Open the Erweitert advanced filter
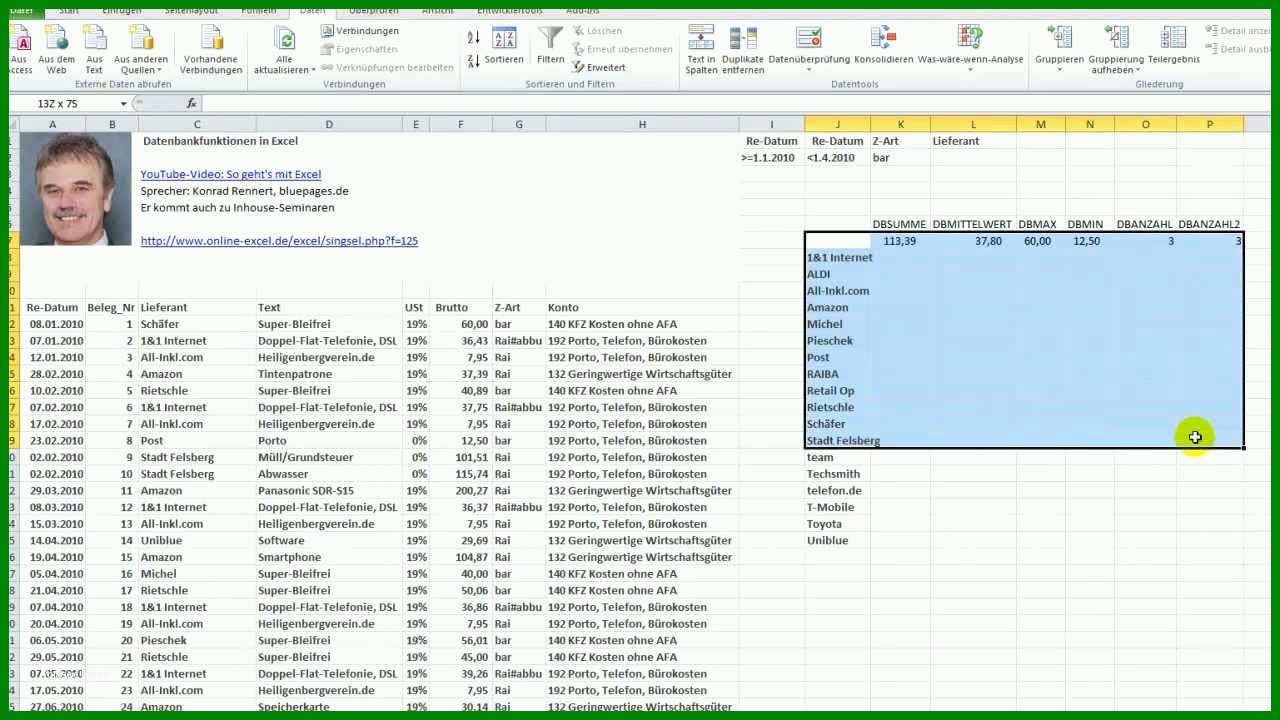The height and width of the screenshot is (720, 1280). [599, 67]
